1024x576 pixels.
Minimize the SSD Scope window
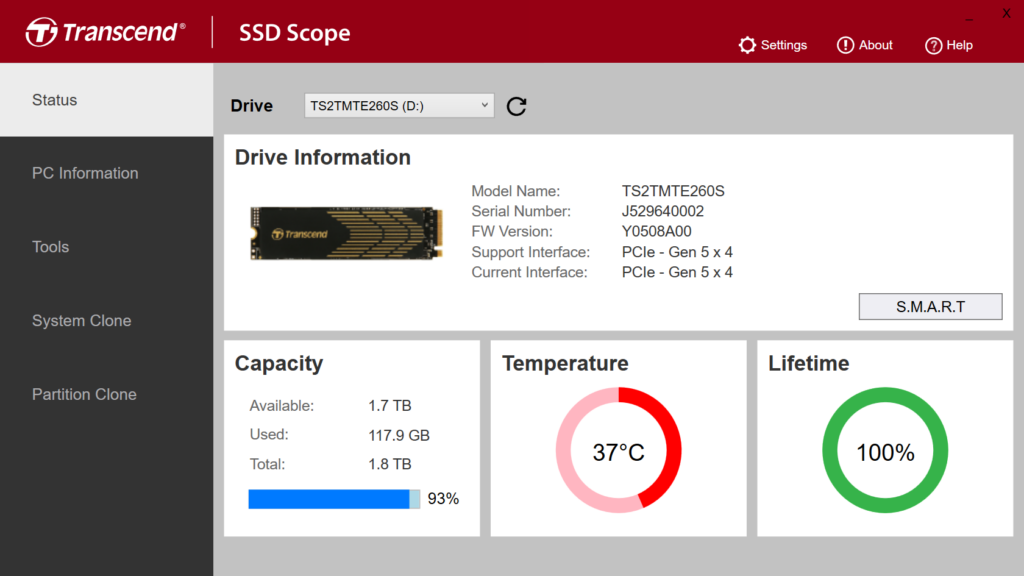coord(970,15)
